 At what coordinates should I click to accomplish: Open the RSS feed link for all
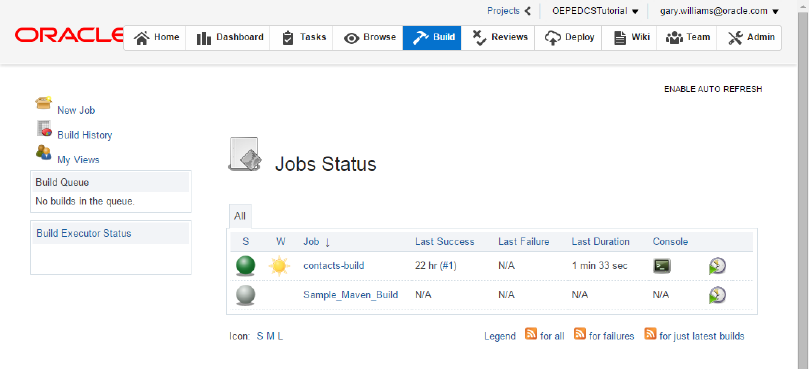(552, 336)
